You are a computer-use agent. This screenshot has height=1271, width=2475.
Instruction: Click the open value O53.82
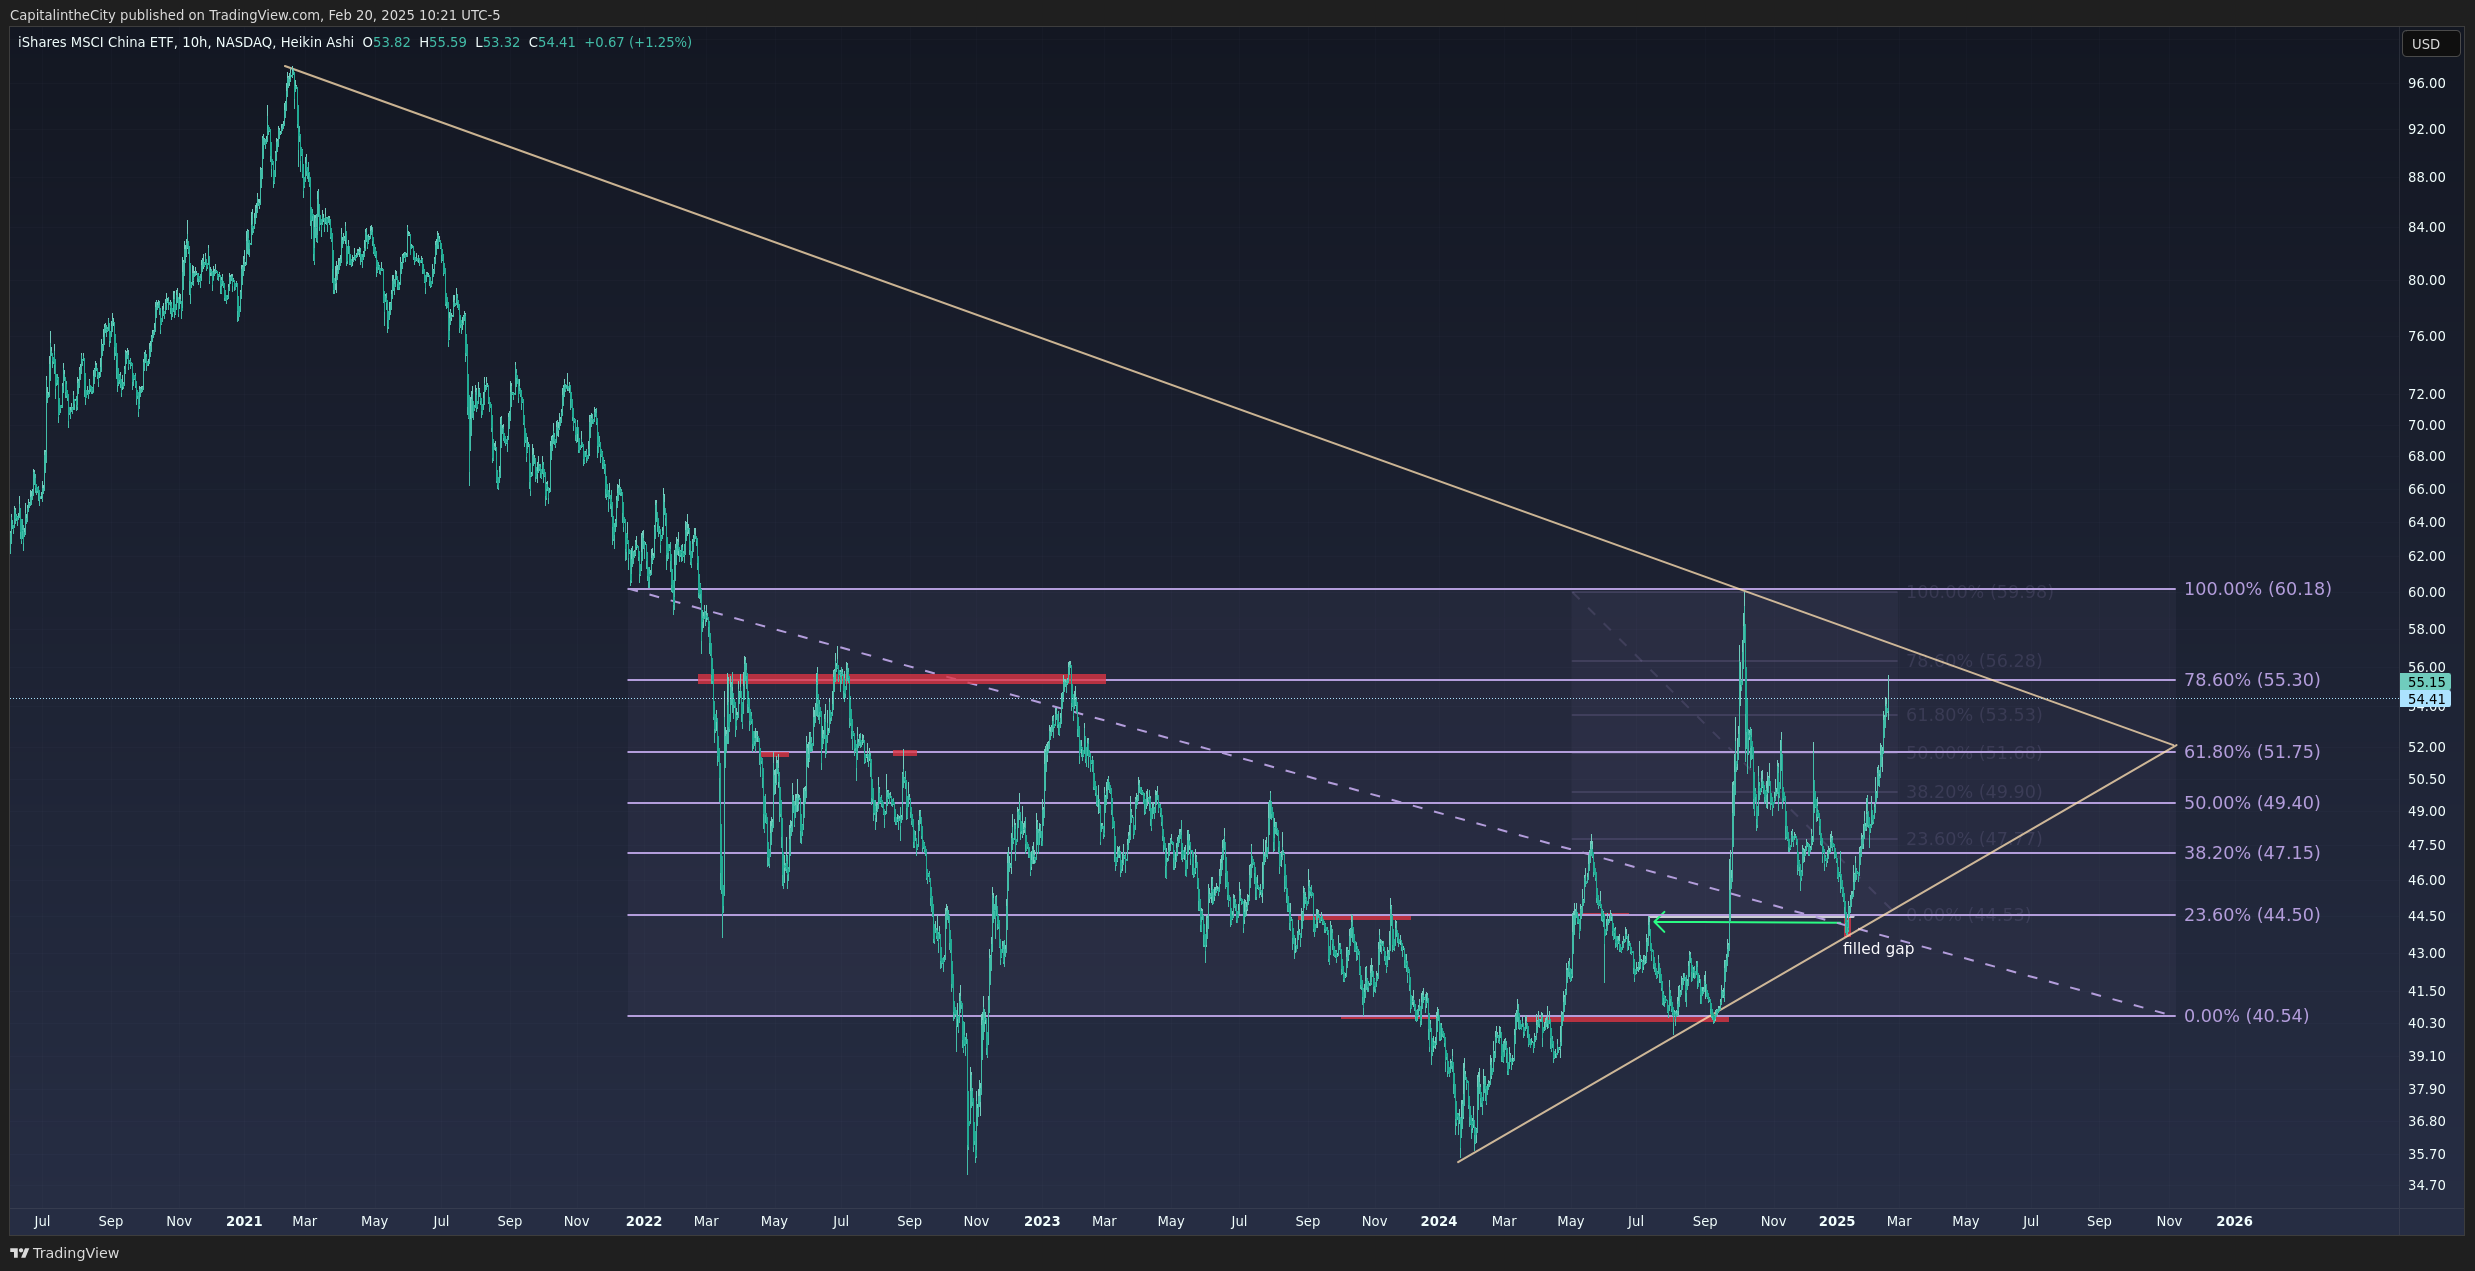pyautogui.click(x=386, y=42)
